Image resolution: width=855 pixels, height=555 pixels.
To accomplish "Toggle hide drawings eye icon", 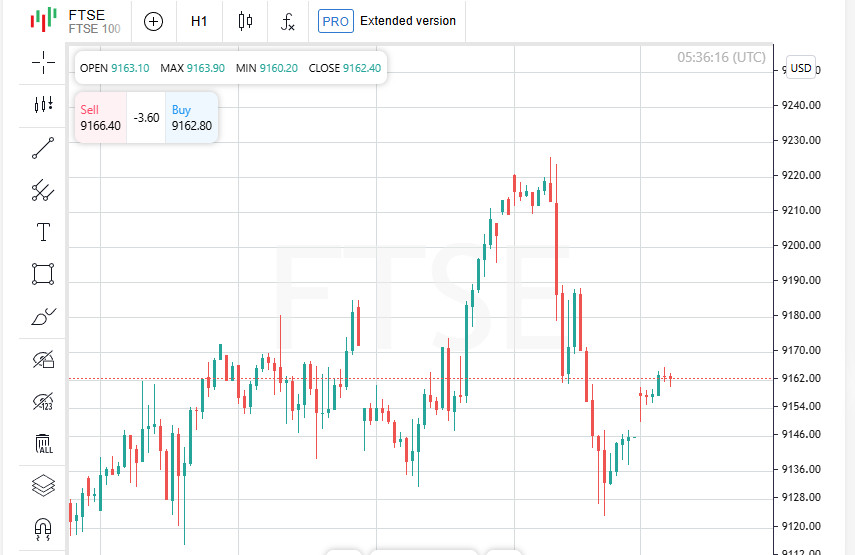I will [x=43, y=359].
